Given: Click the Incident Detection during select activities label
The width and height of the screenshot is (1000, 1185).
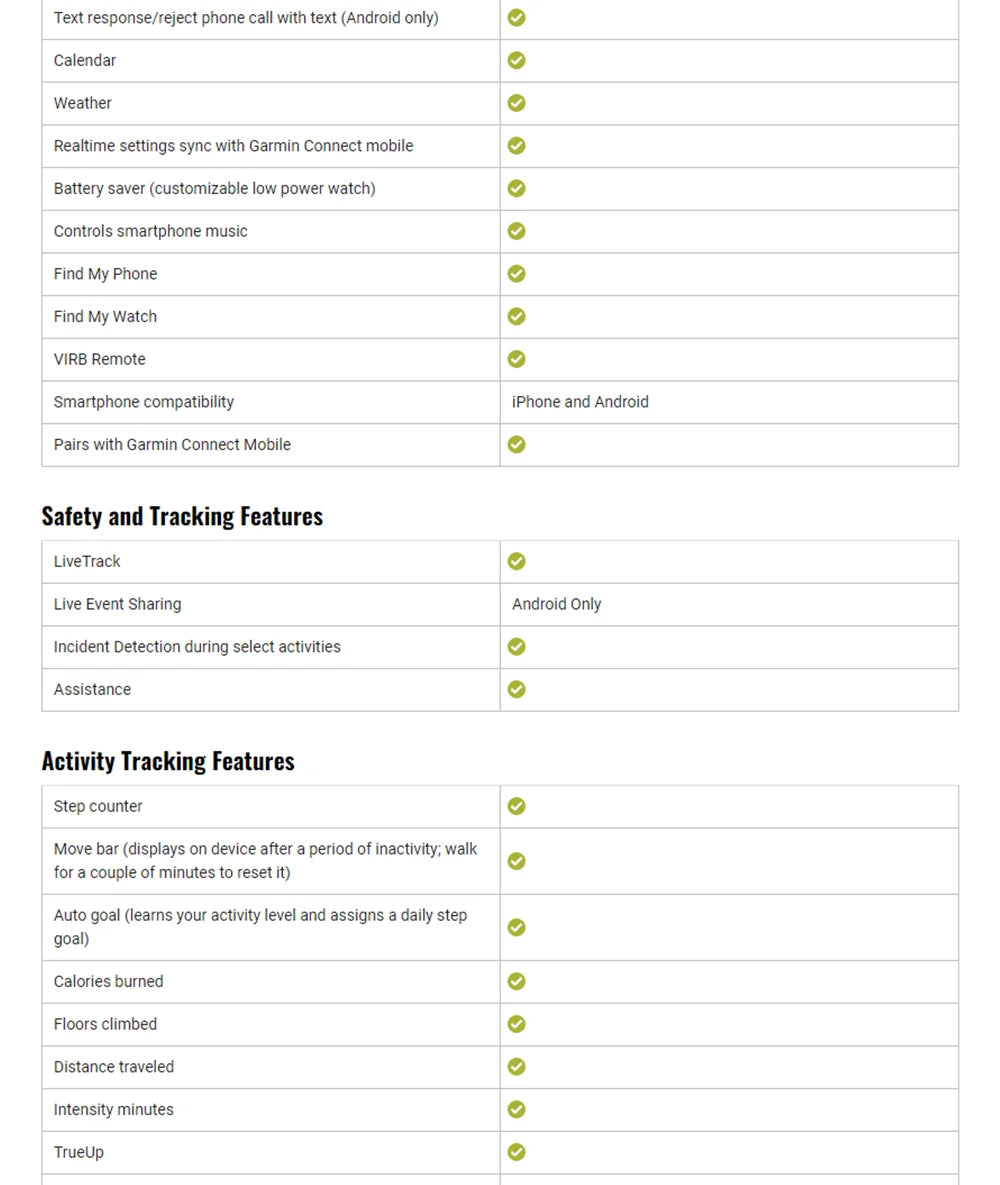Looking at the screenshot, I should coord(197,647).
